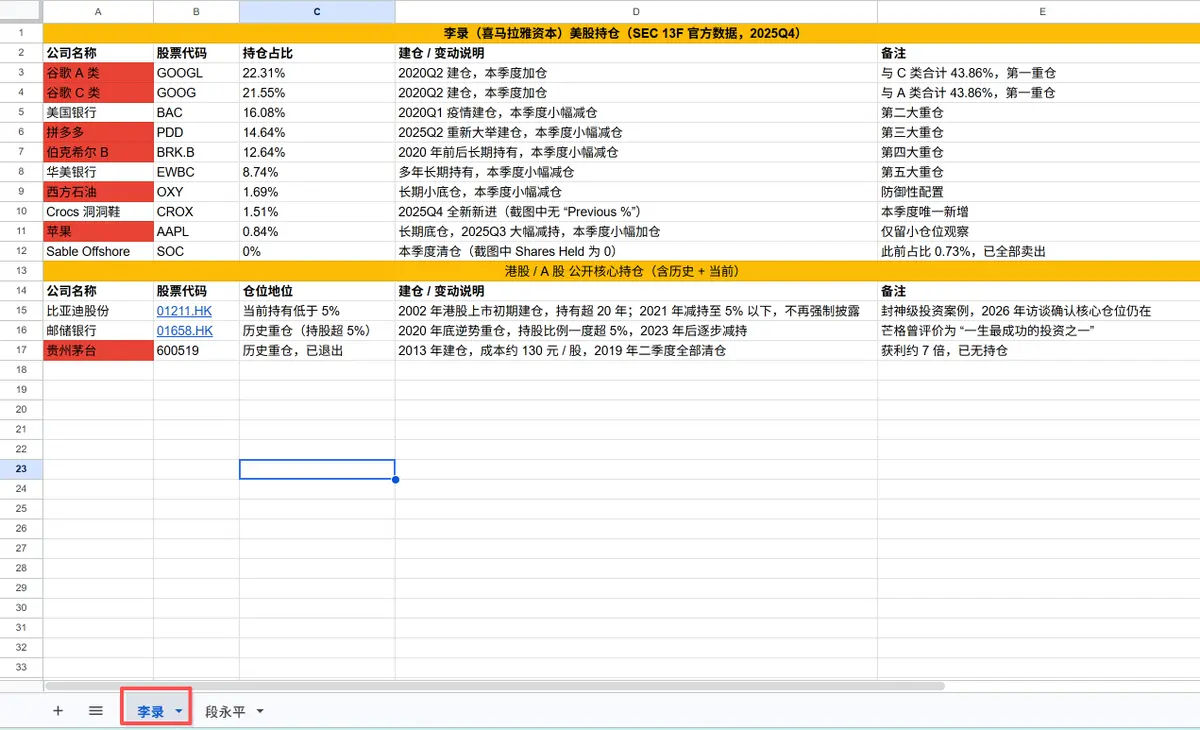The height and width of the screenshot is (730, 1200).
Task: Click cell 谷歌 A 类
Action: pyautogui.click(x=98, y=73)
